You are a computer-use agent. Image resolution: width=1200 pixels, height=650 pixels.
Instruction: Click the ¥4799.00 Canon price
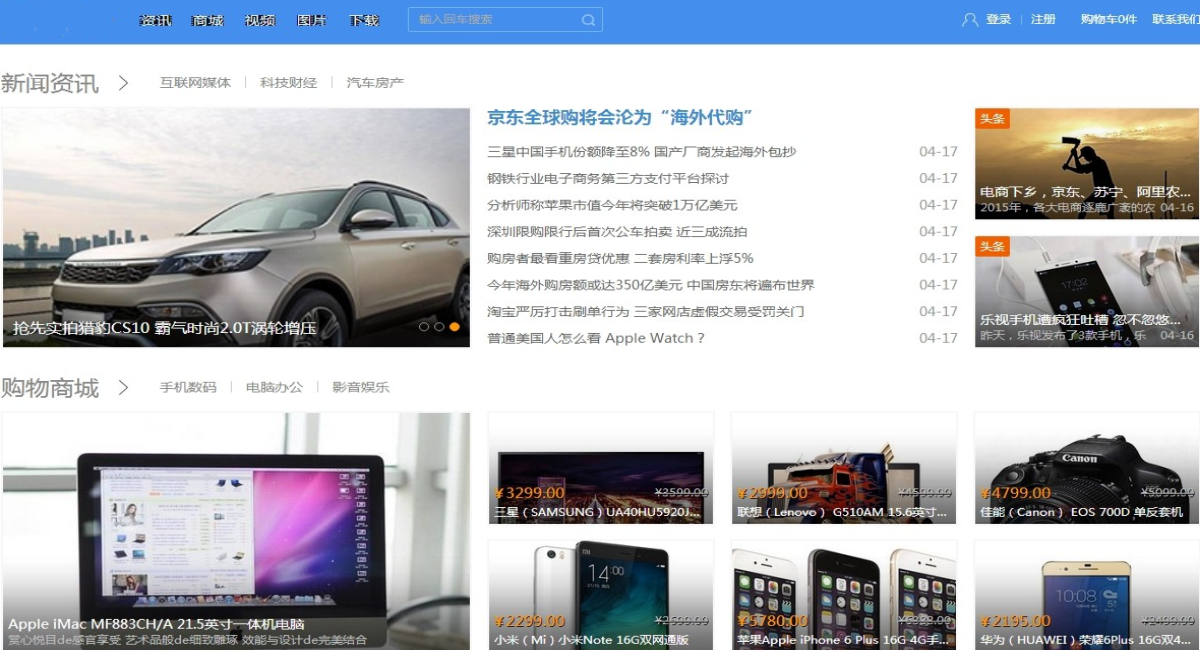[x=1016, y=493]
